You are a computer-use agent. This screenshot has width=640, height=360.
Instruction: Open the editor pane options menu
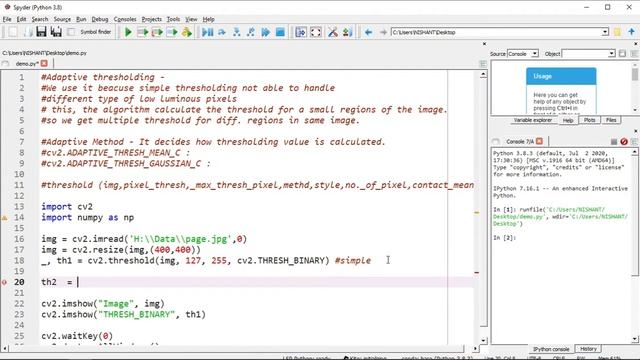(483, 64)
